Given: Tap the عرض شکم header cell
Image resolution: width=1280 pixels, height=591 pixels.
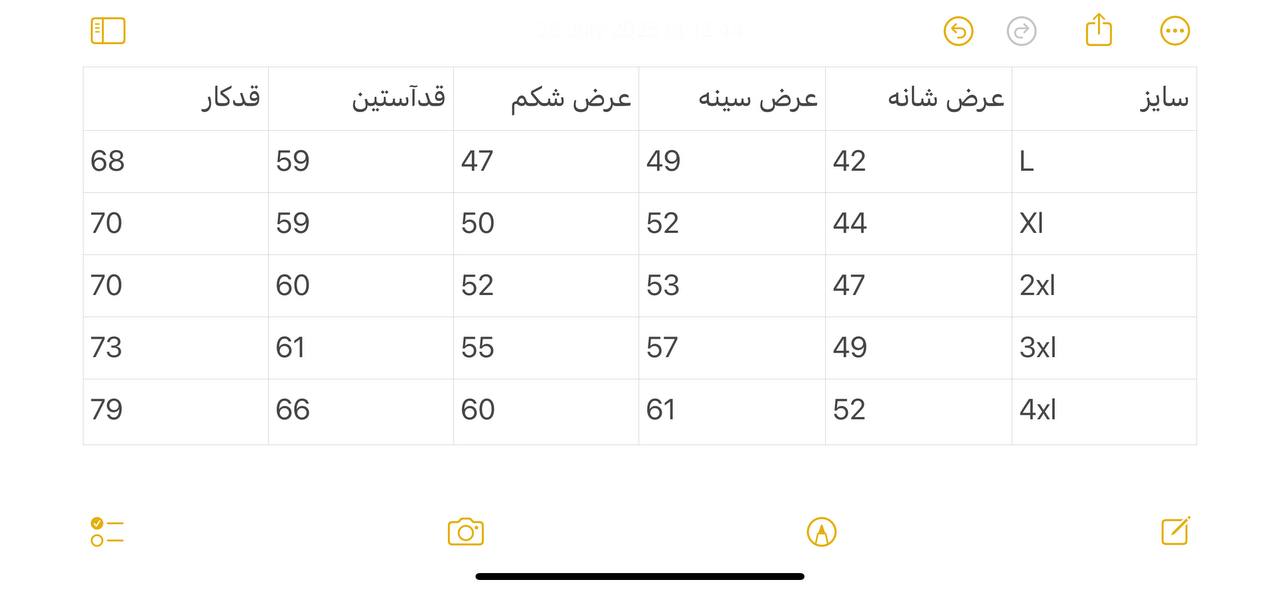Looking at the screenshot, I should (546, 98).
